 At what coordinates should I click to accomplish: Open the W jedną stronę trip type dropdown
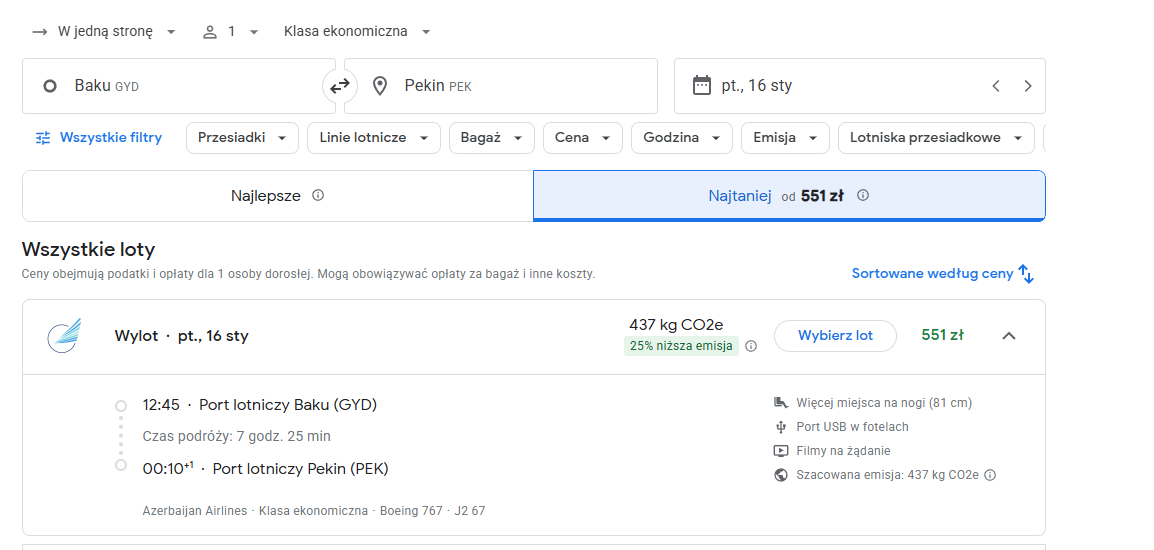coord(105,32)
